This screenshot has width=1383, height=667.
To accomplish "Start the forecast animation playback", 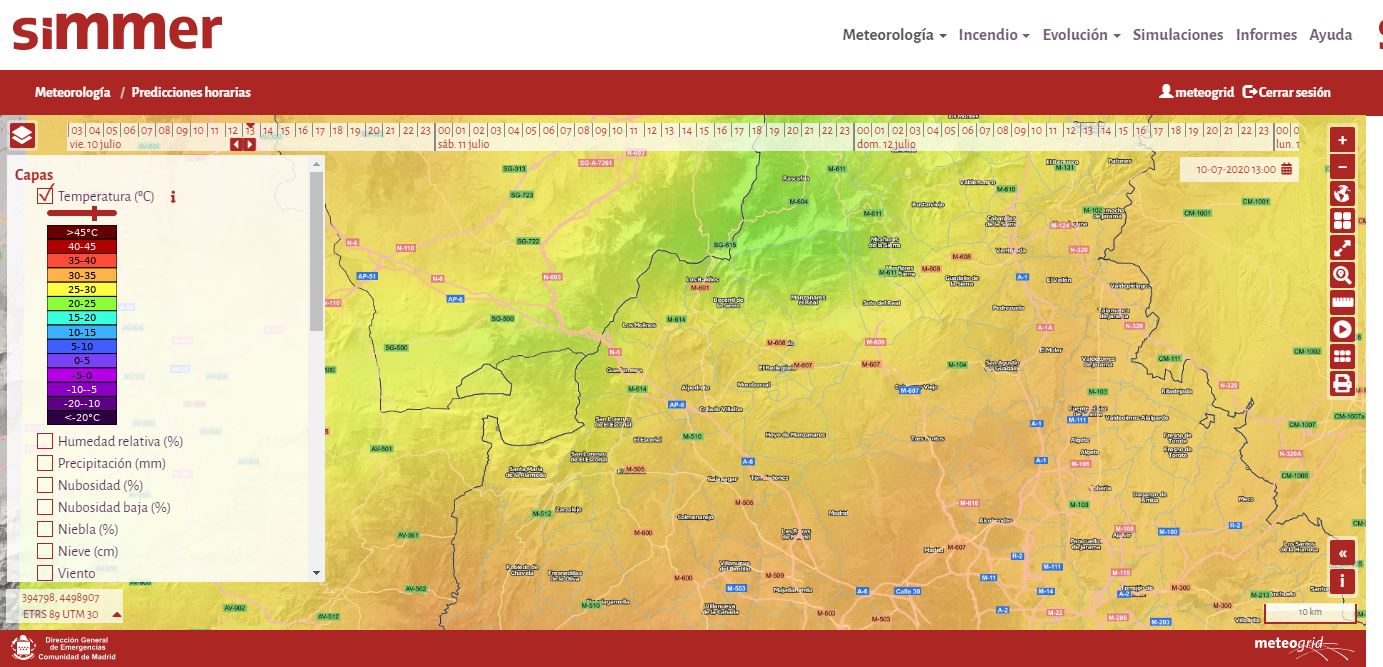I will click(x=1342, y=329).
